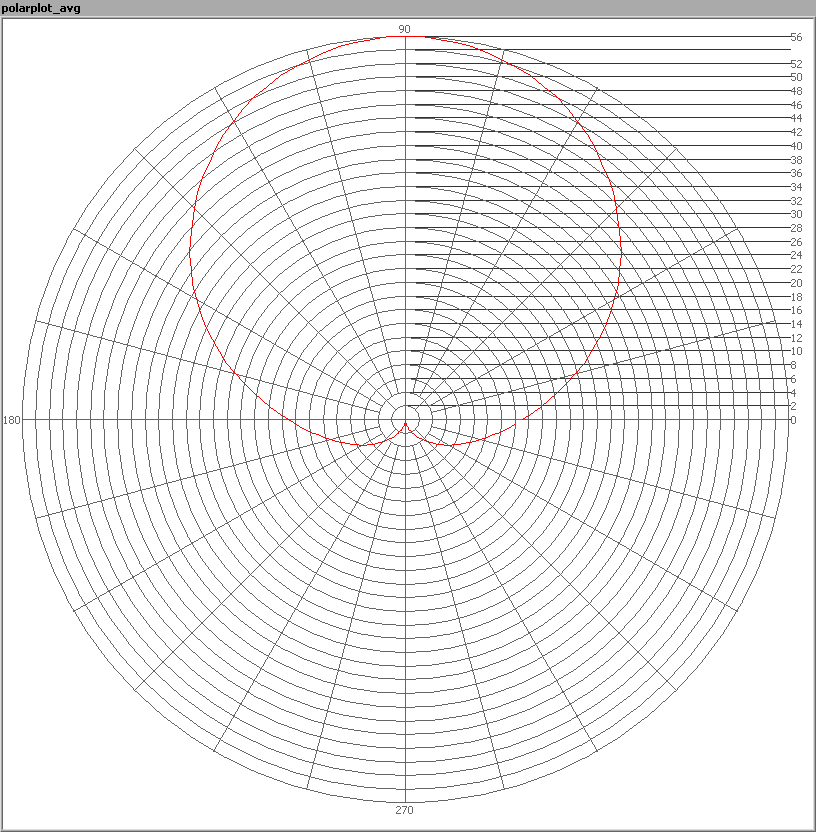Click the 0 radial scale label
This screenshot has height=832, width=816.
[793, 420]
